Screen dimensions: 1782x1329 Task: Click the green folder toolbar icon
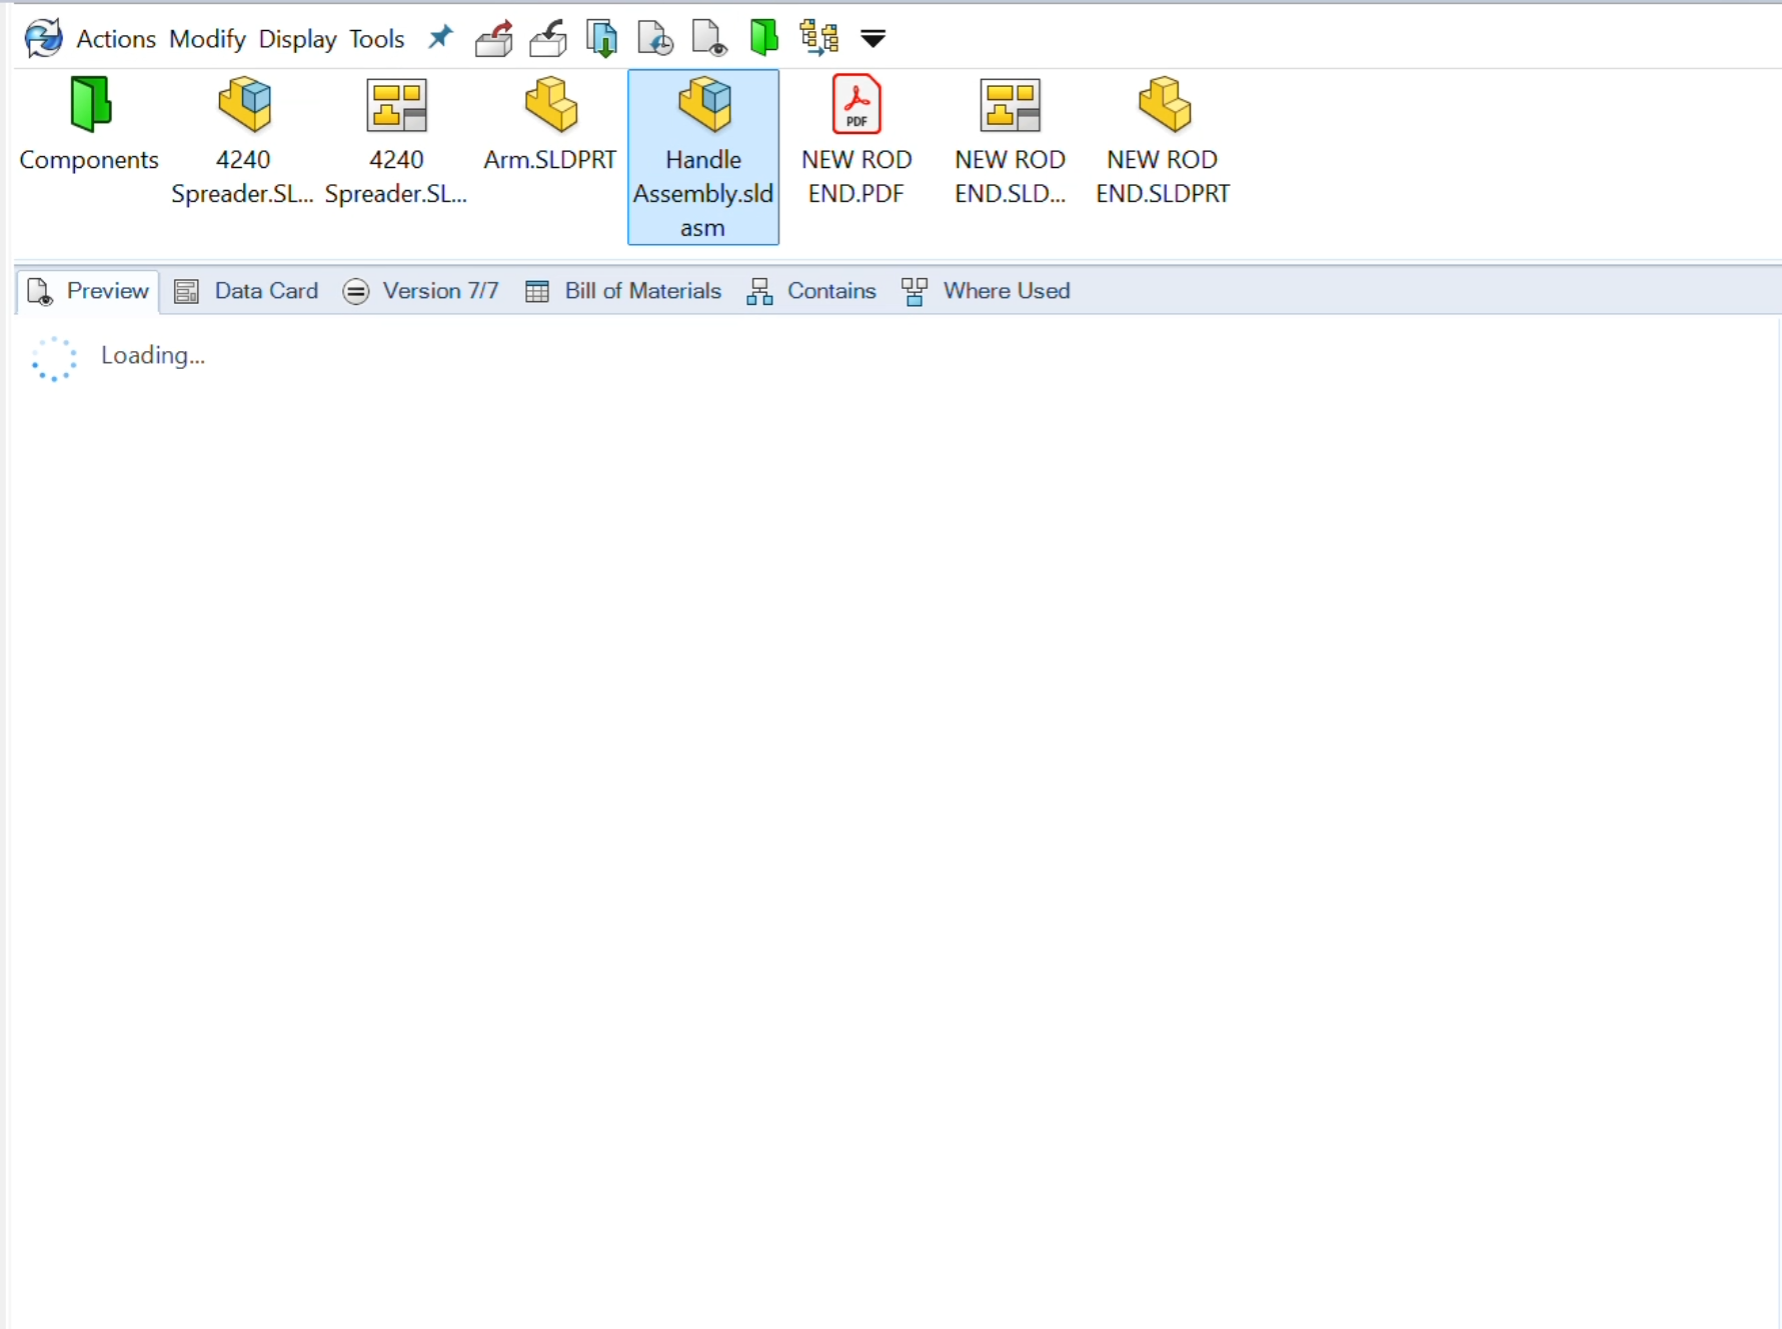(764, 38)
